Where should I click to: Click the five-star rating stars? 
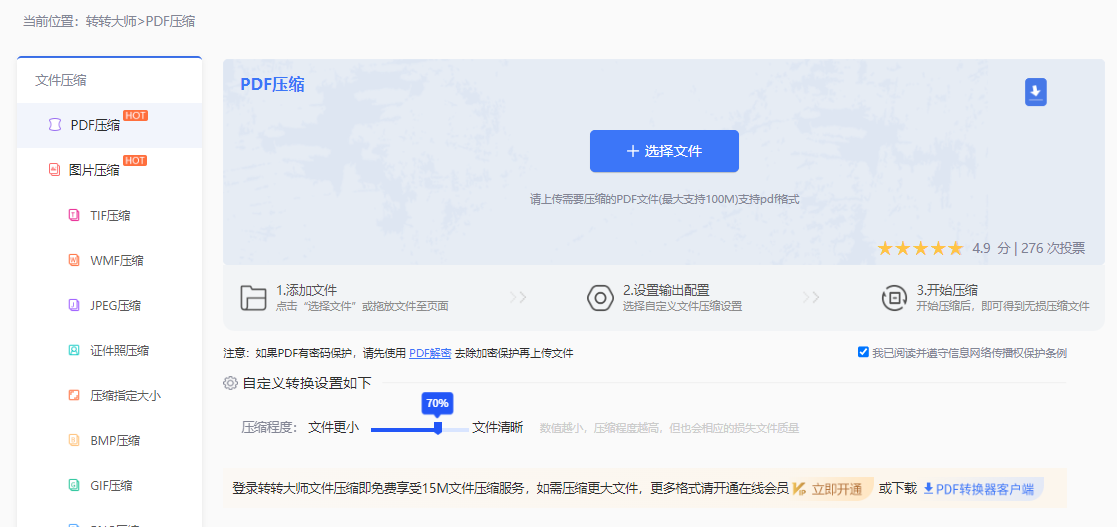920,248
